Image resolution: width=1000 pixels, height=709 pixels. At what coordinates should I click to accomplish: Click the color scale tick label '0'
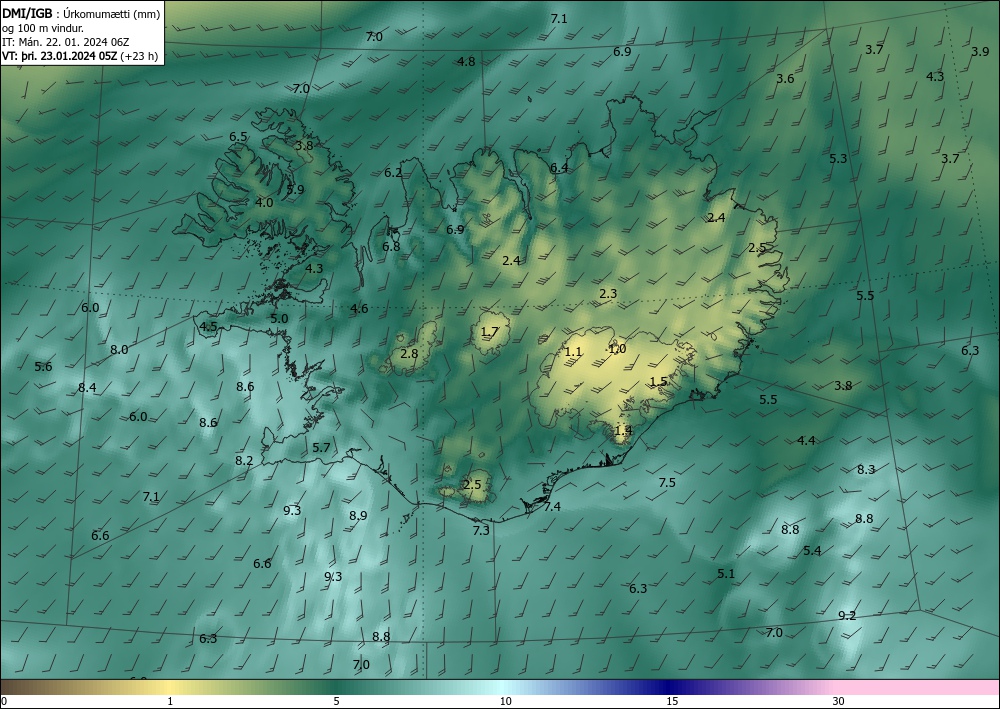4,701
